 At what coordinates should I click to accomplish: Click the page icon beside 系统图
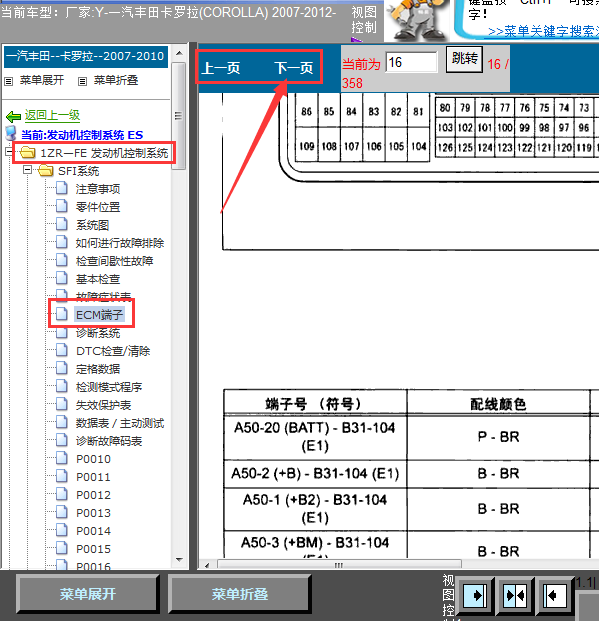tap(62, 224)
